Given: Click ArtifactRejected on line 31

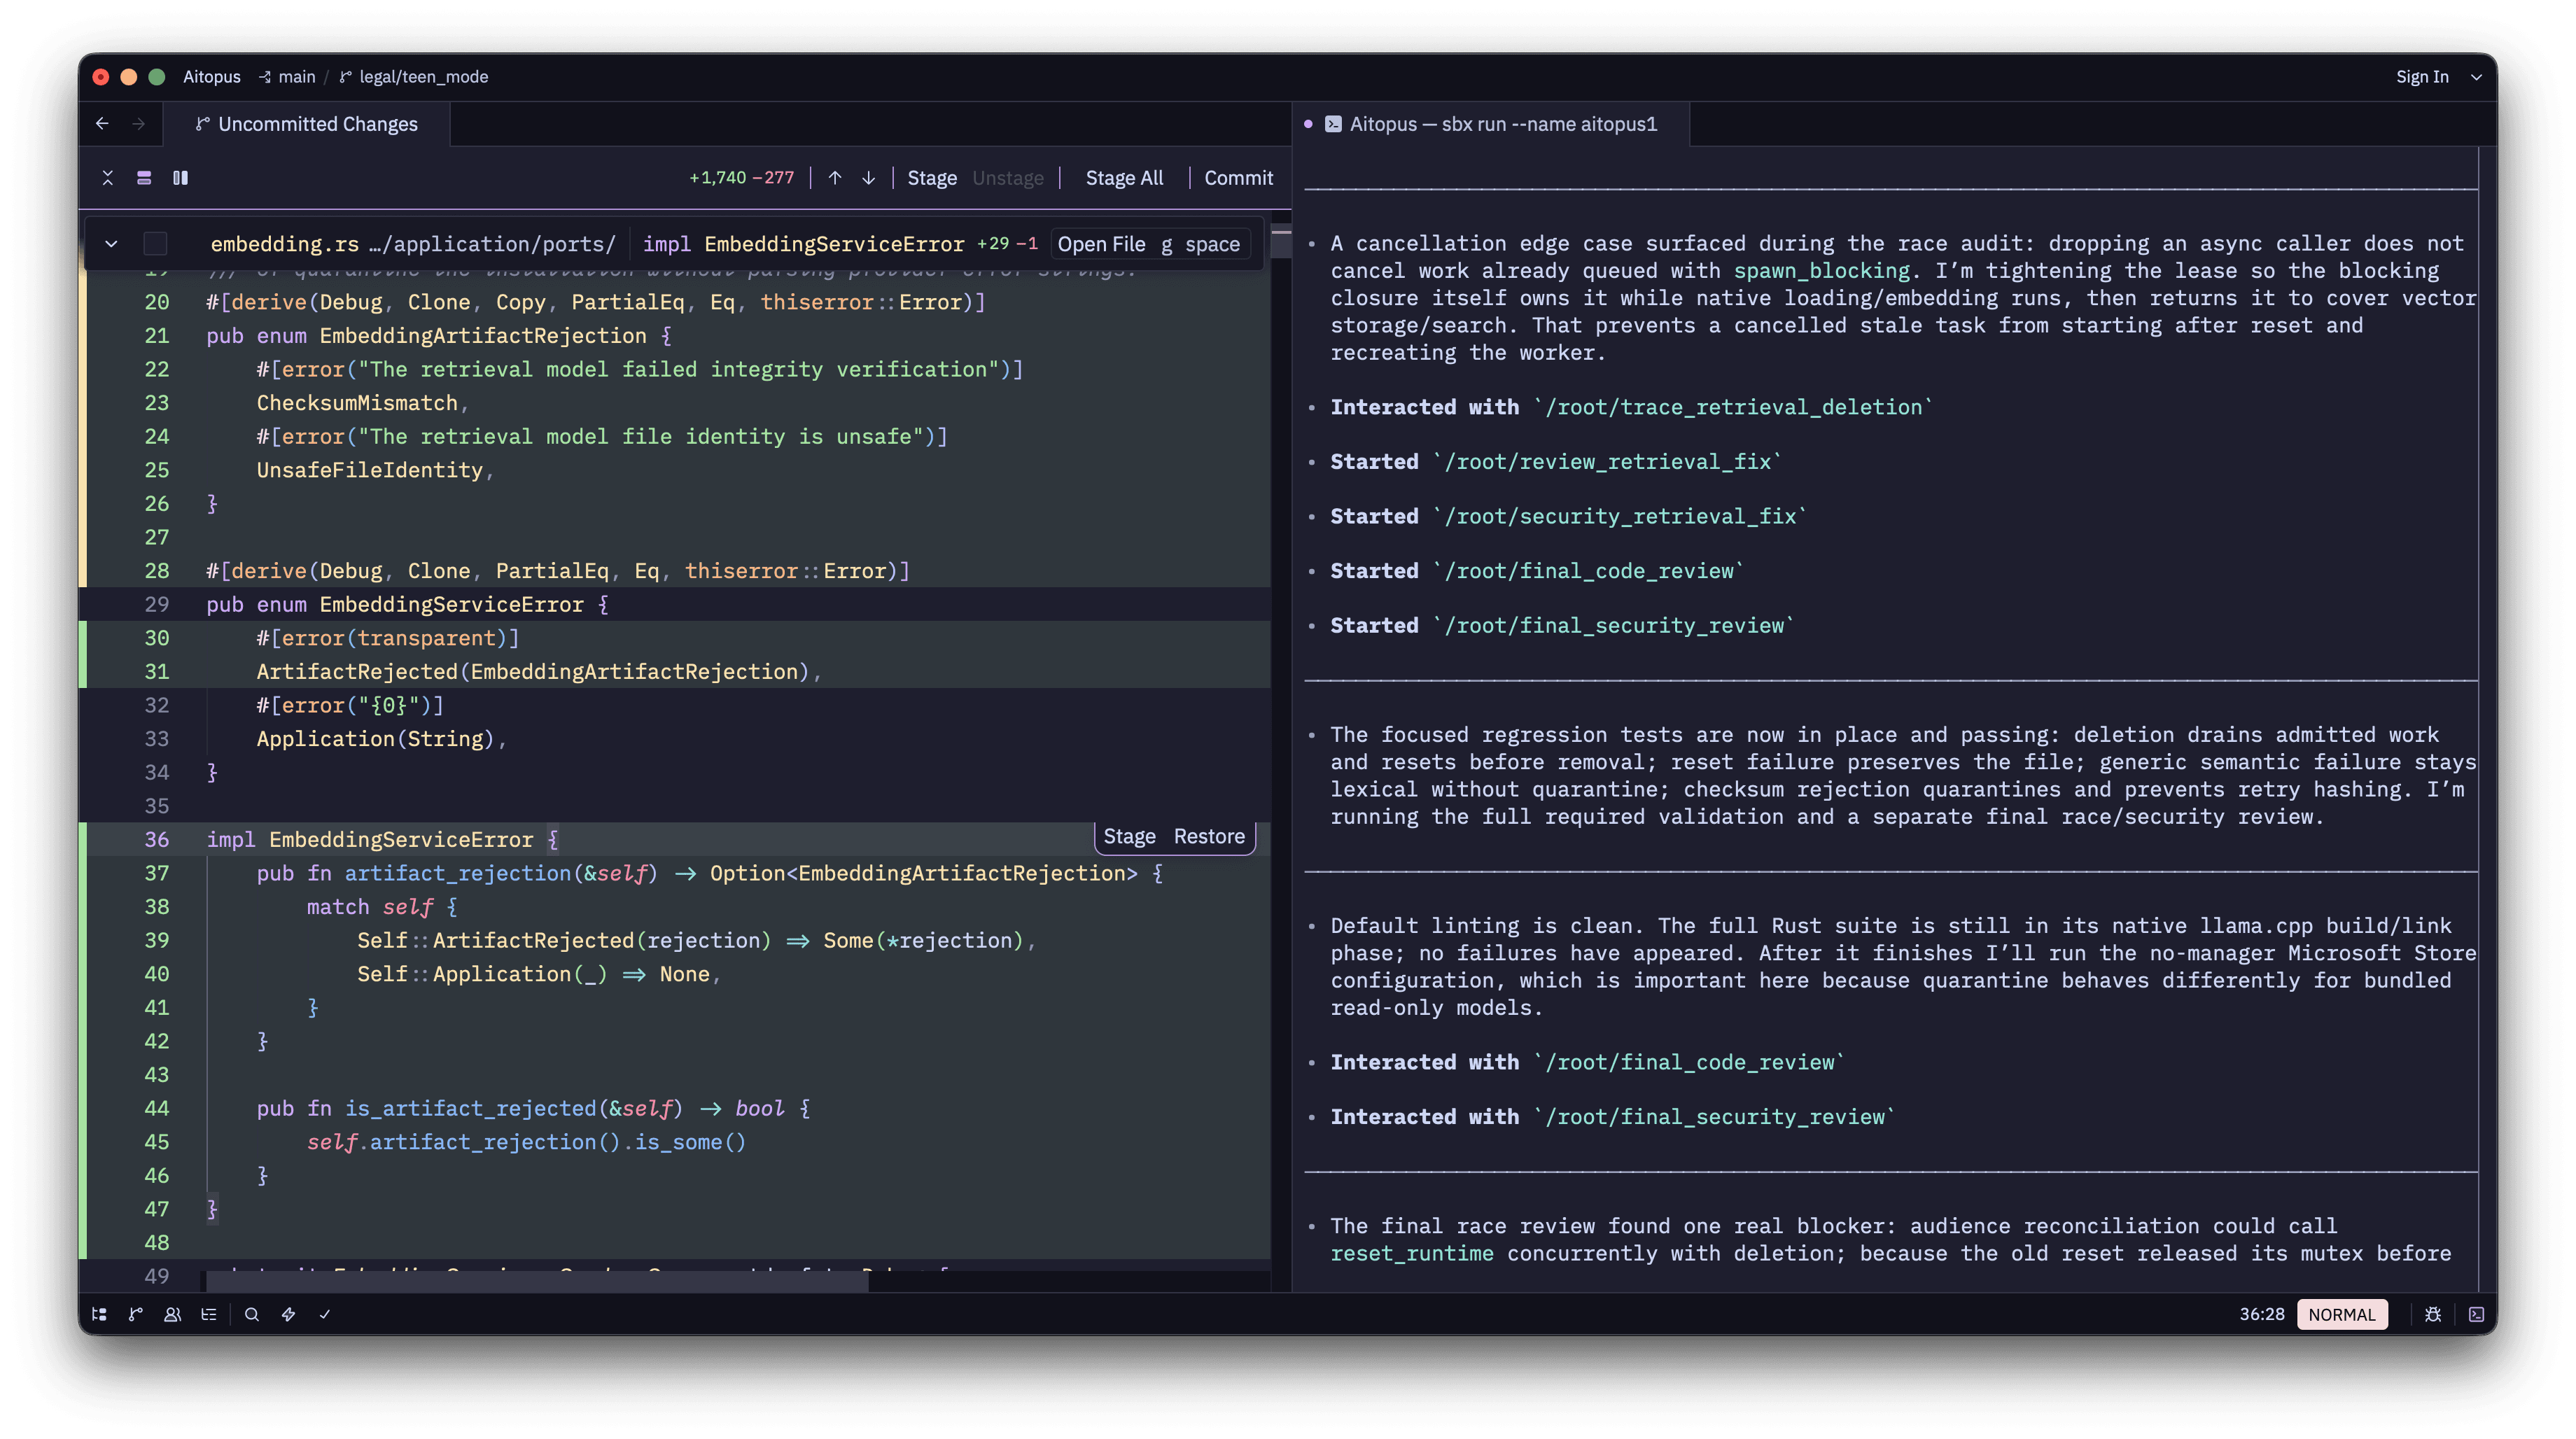Looking at the screenshot, I should (356, 671).
